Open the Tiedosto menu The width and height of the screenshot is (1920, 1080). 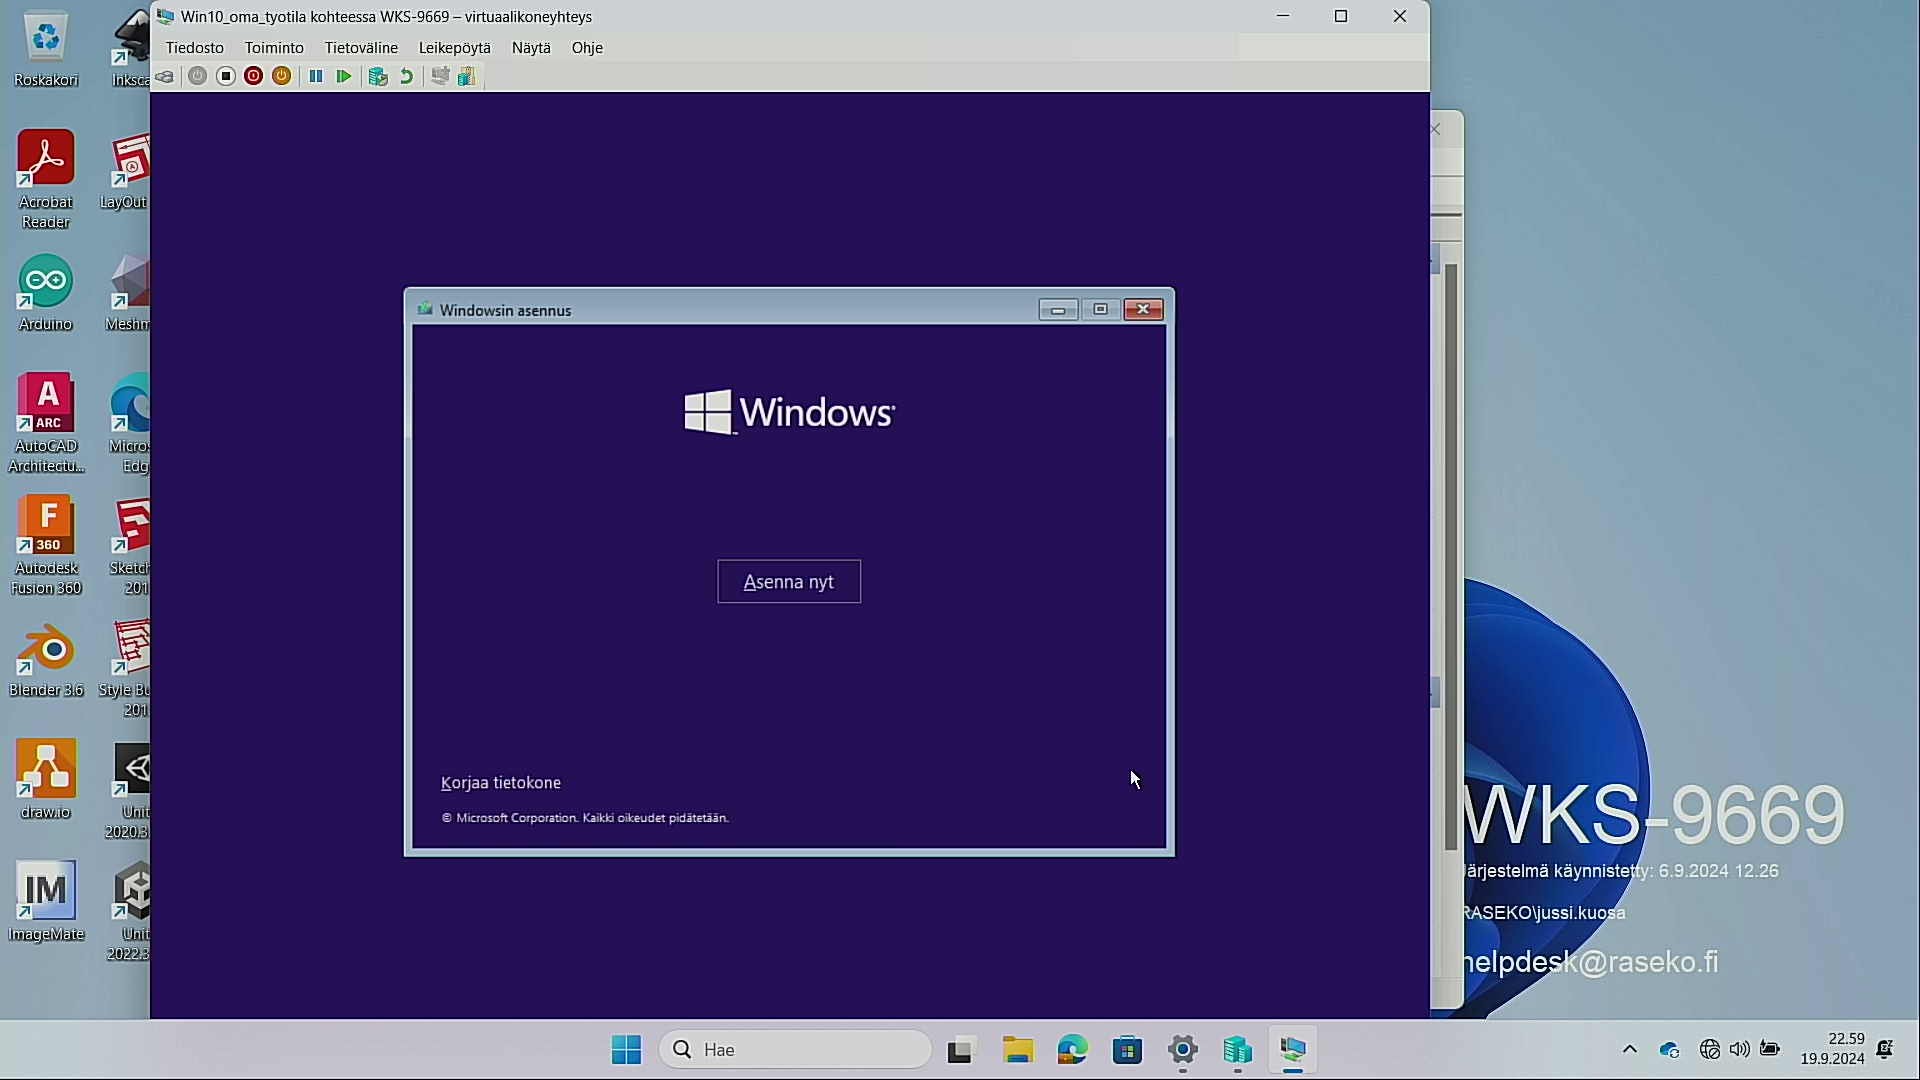(195, 48)
